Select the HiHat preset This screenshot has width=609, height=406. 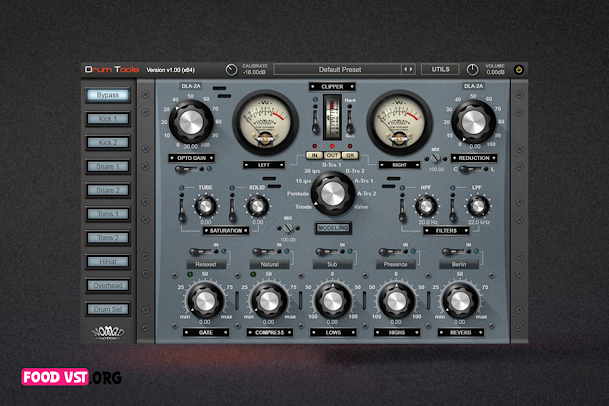click(x=108, y=261)
